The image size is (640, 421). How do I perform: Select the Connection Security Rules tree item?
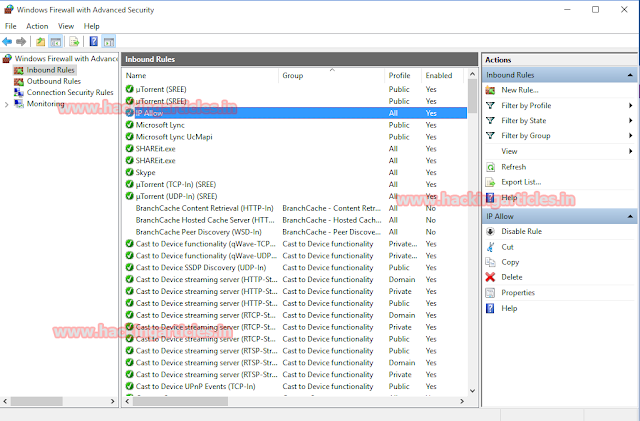click(x=70, y=92)
